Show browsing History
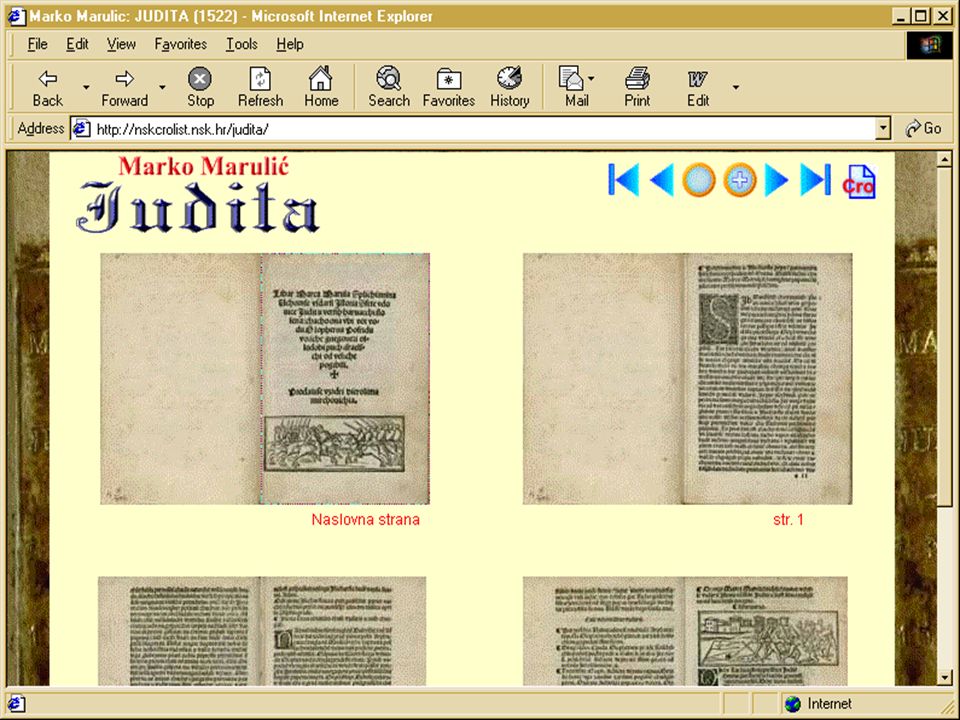960x720 pixels. coord(509,88)
